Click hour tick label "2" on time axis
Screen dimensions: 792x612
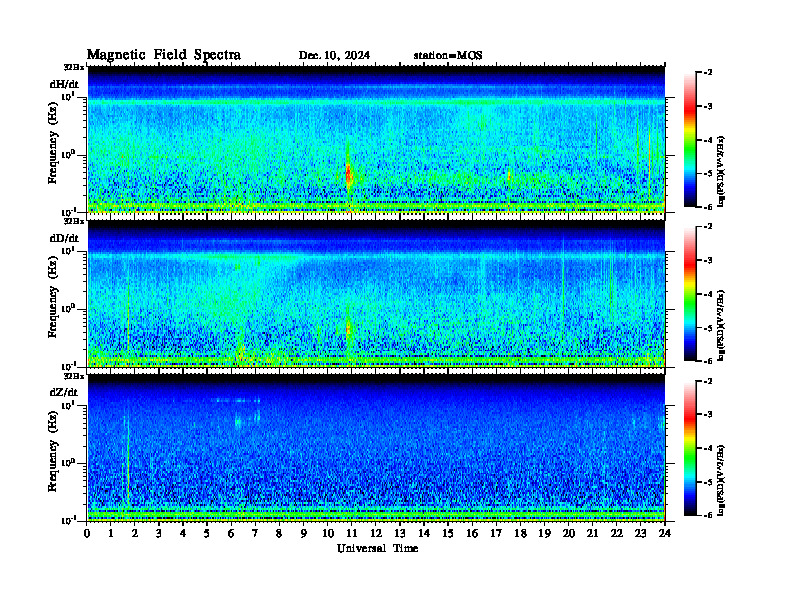[135, 533]
